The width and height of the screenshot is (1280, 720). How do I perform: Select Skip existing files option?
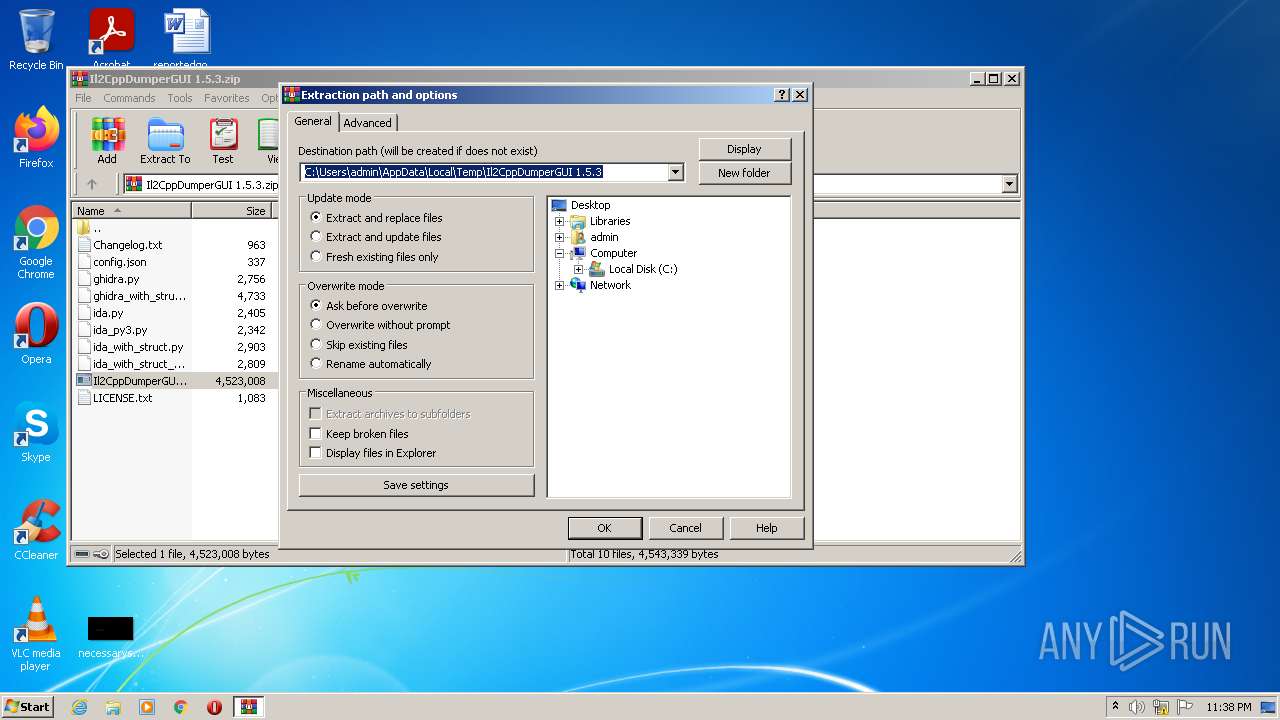[359, 345]
